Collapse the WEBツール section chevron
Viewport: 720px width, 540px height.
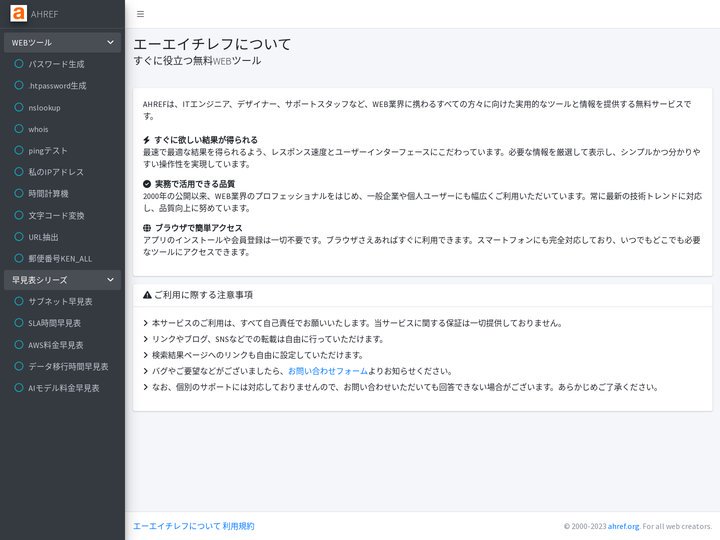click(x=110, y=42)
